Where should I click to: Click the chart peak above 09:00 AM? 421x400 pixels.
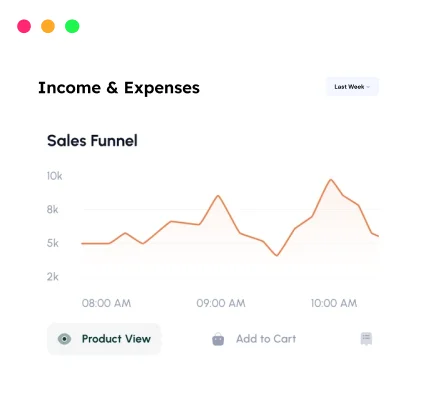pos(218,196)
